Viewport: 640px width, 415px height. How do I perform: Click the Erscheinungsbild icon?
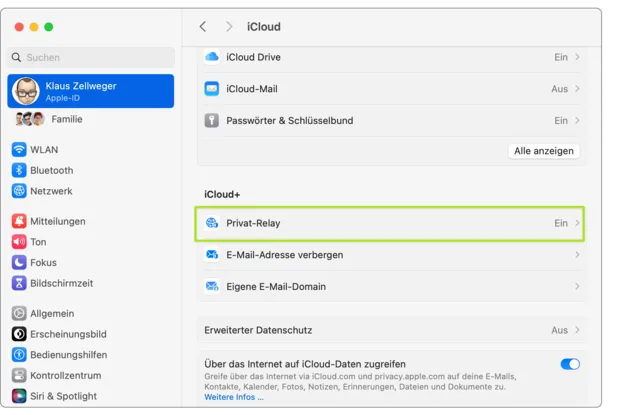tap(19, 334)
